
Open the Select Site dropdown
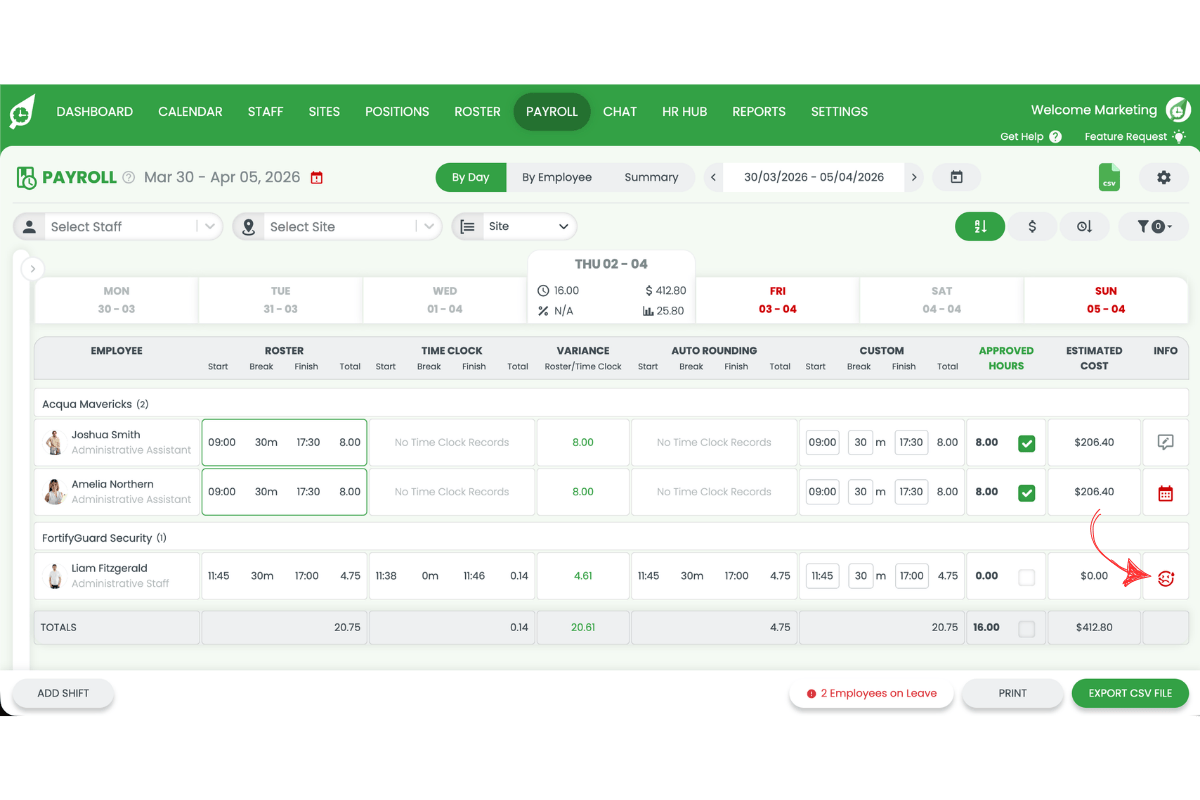click(337, 226)
